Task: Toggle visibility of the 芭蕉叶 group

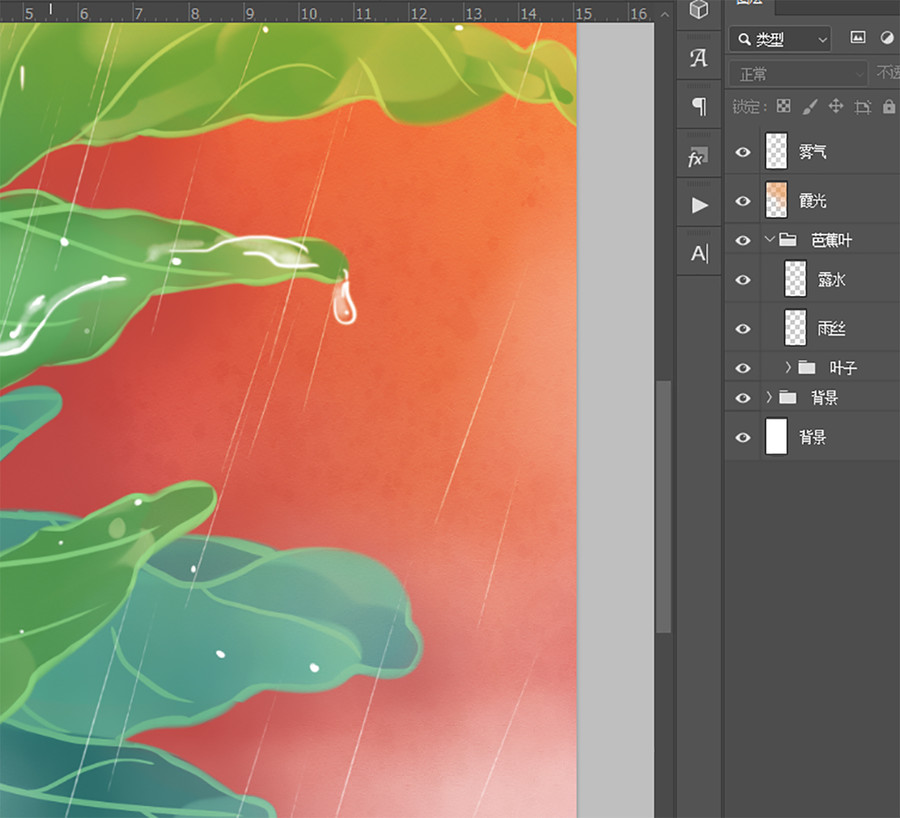Action: 743,240
